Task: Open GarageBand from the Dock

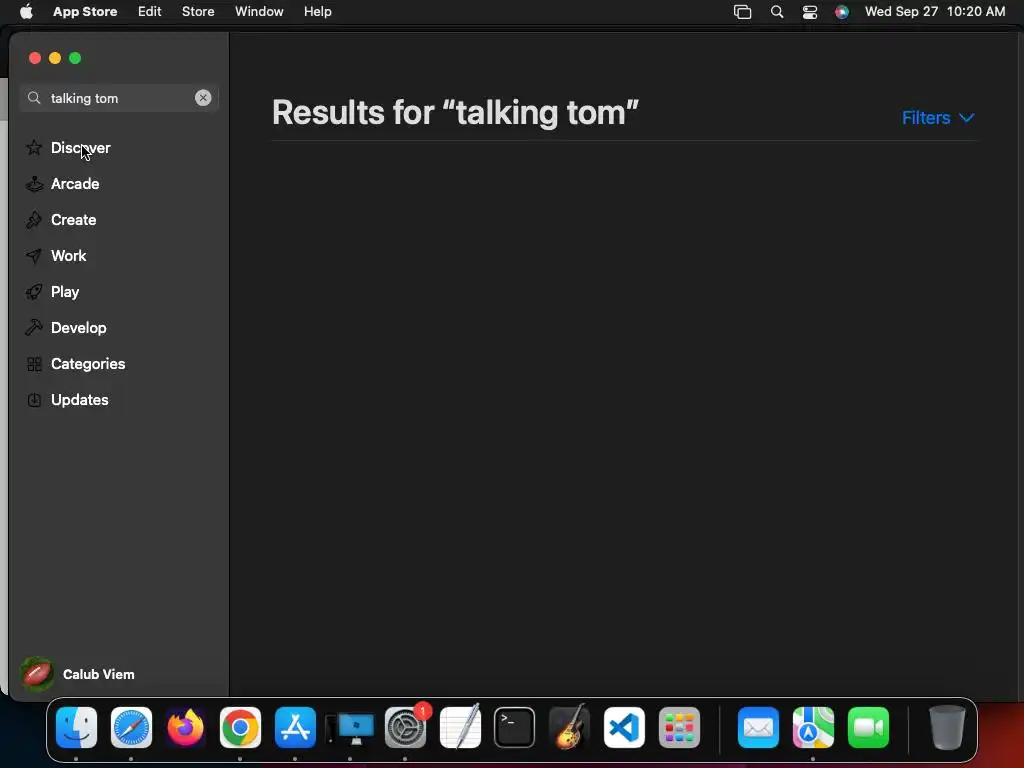Action: pos(569,727)
